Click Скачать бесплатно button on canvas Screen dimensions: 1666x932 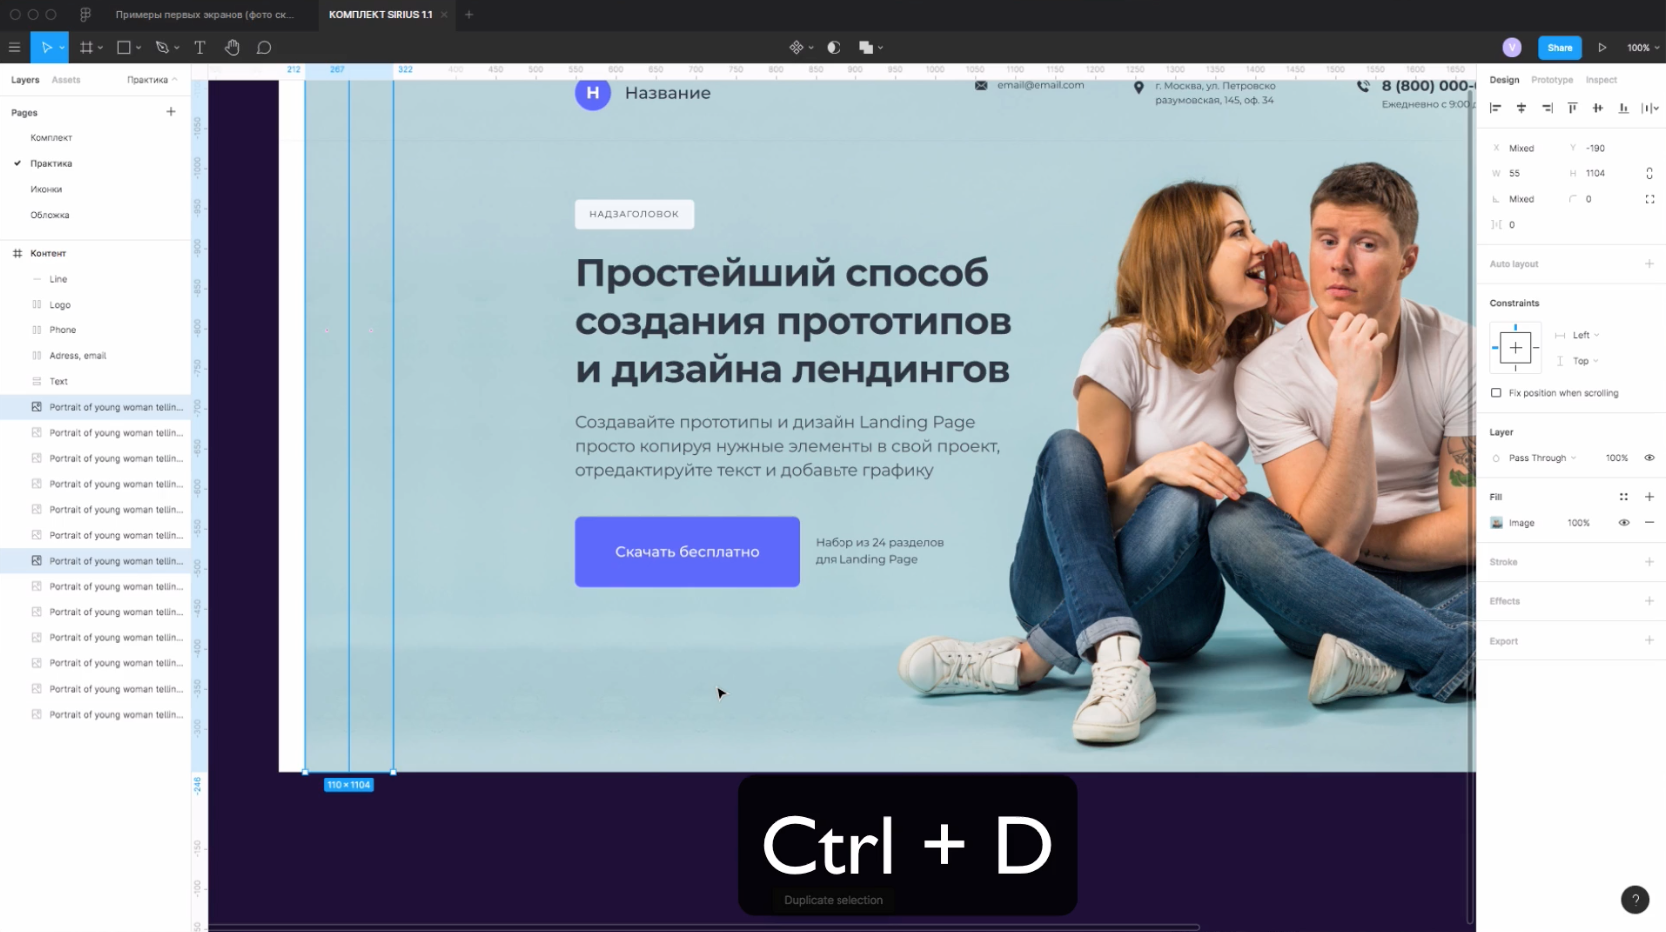(x=687, y=552)
